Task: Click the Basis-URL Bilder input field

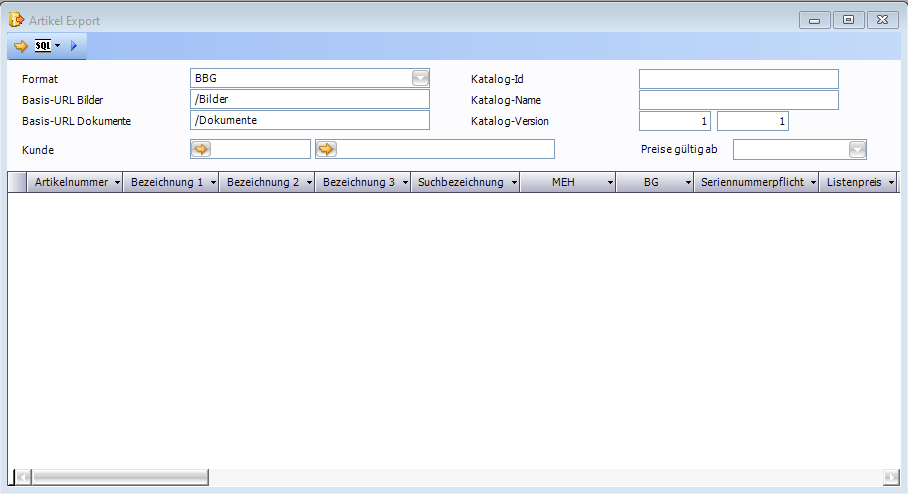Action: click(x=309, y=99)
